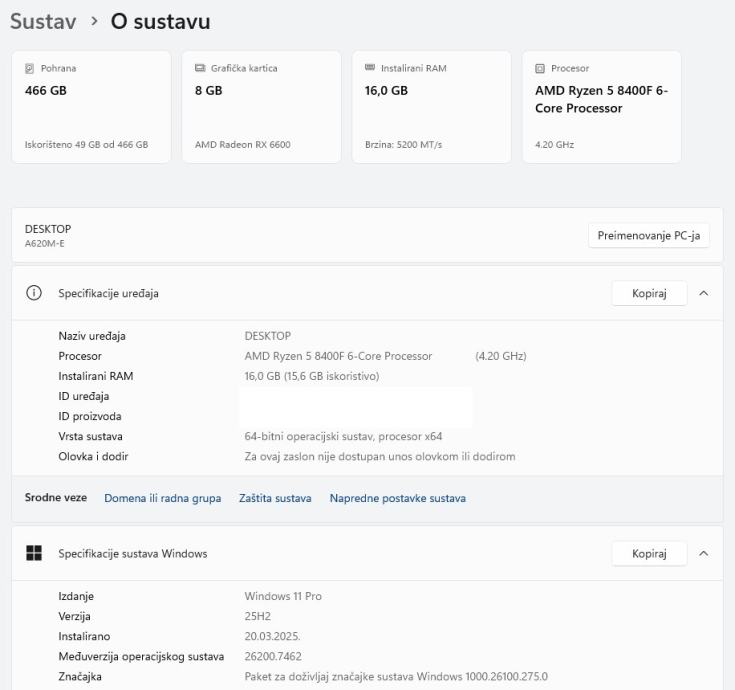Collapse the Specifikacije uređaja section
Image resolution: width=735 pixels, height=690 pixels.
[703, 294]
